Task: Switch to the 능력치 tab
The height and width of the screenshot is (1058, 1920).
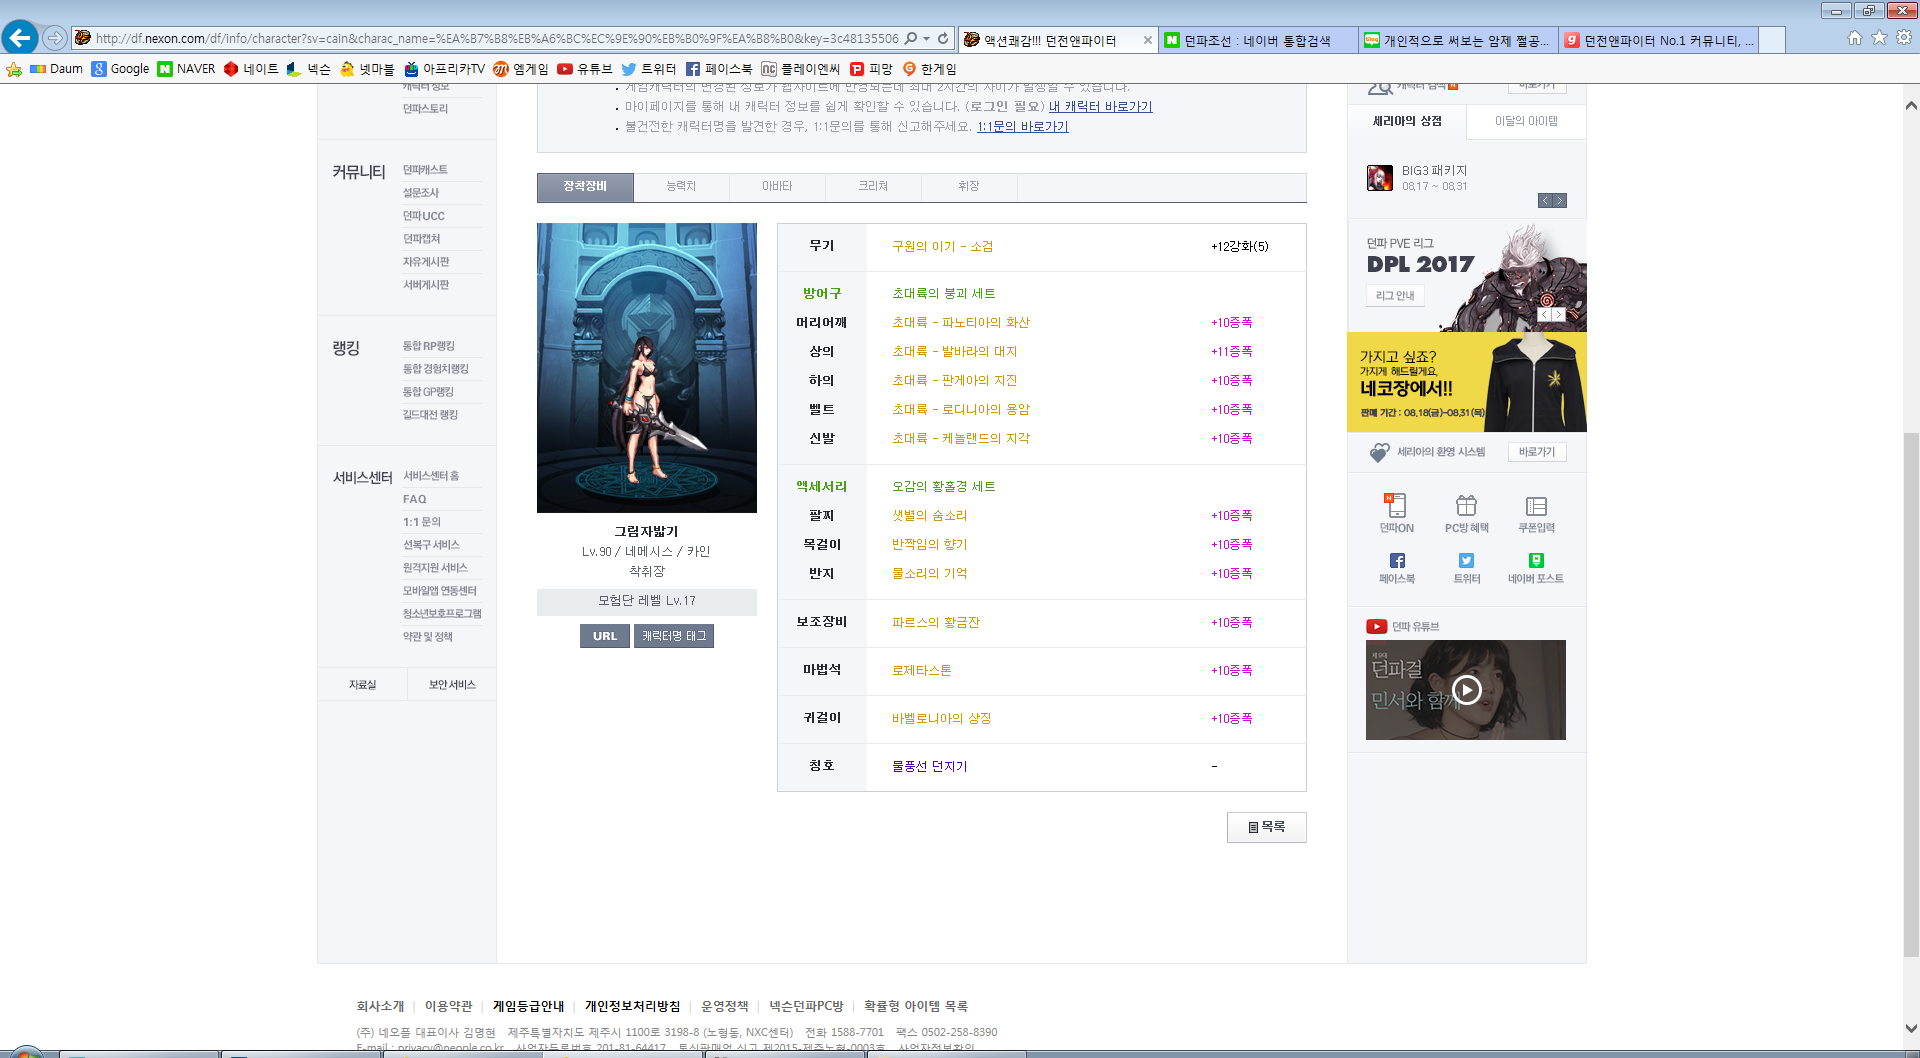Action: 681,187
